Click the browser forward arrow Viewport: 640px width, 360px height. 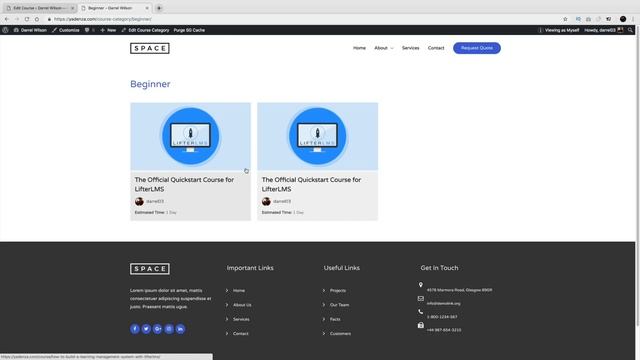(x=17, y=19)
